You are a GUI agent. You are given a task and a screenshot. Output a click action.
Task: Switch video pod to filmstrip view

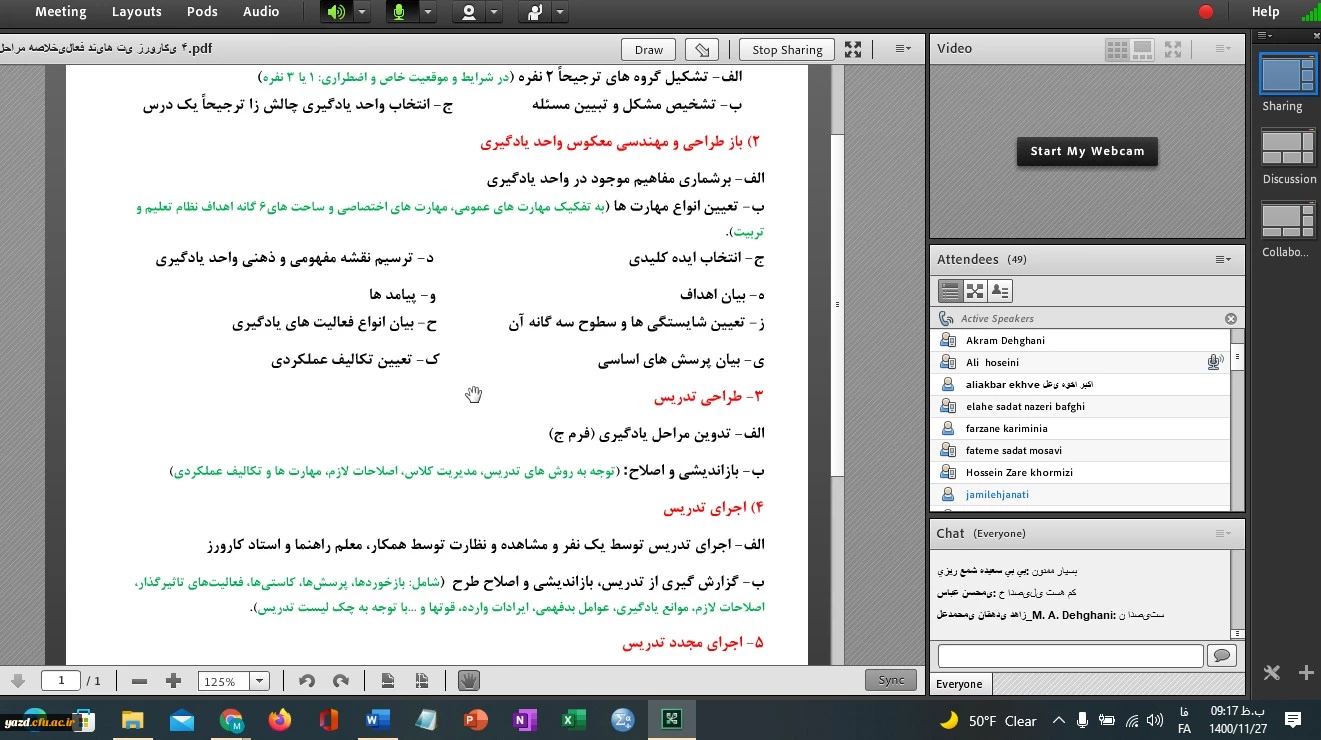pyautogui.click(x=1141, y=48)
